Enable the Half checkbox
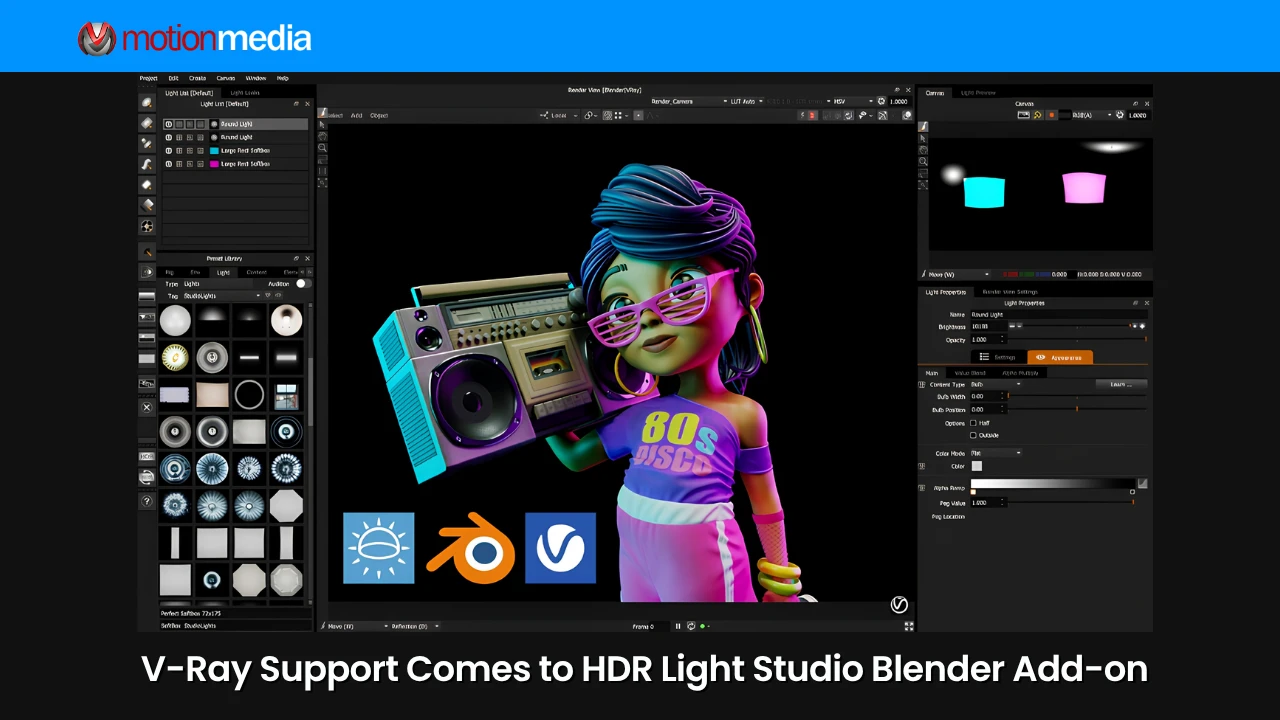1280x720 pixels. (973, 423)
